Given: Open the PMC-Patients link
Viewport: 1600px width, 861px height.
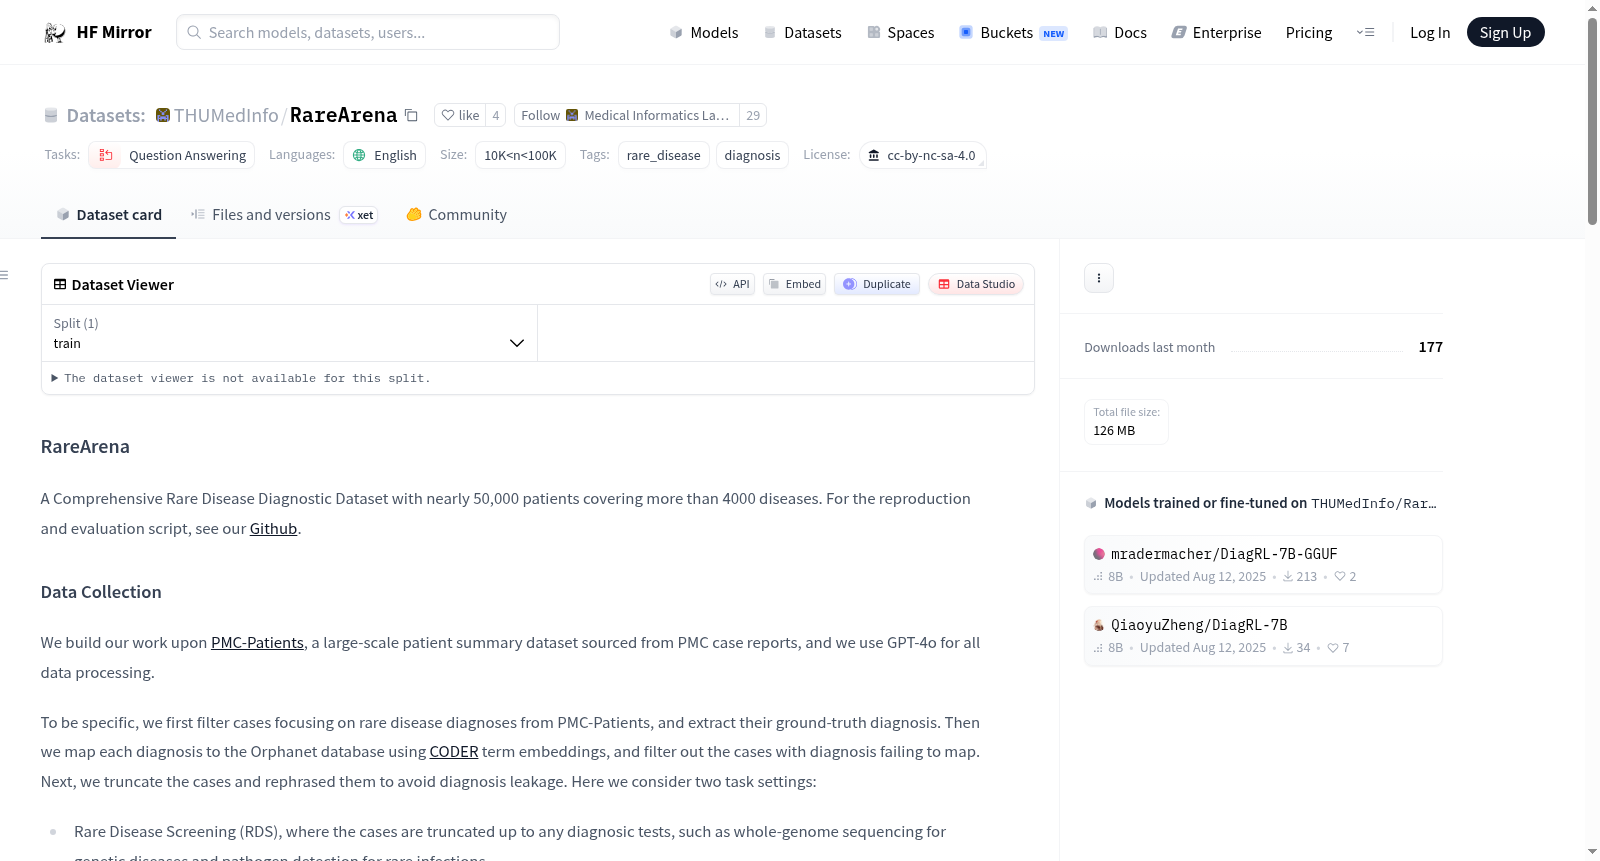Looking at the screenshot, I should click(x=257, y=643).
